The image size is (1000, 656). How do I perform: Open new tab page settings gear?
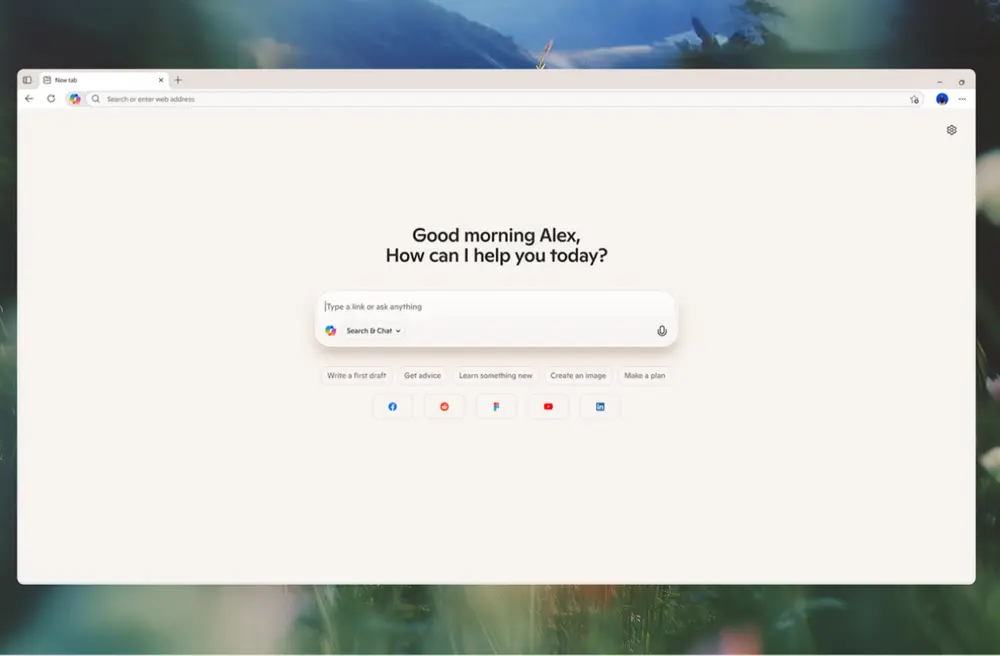(951, 129)
